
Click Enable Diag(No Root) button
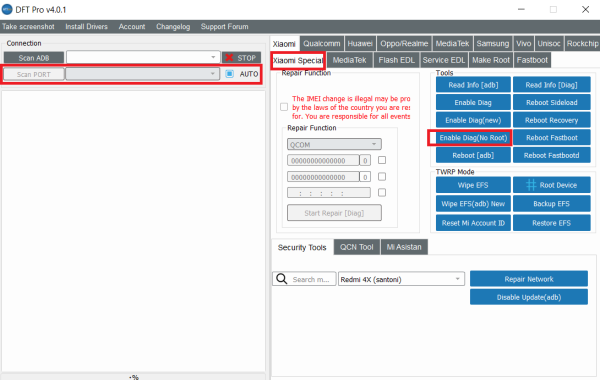pyautogui.click(x=473, y=138)
